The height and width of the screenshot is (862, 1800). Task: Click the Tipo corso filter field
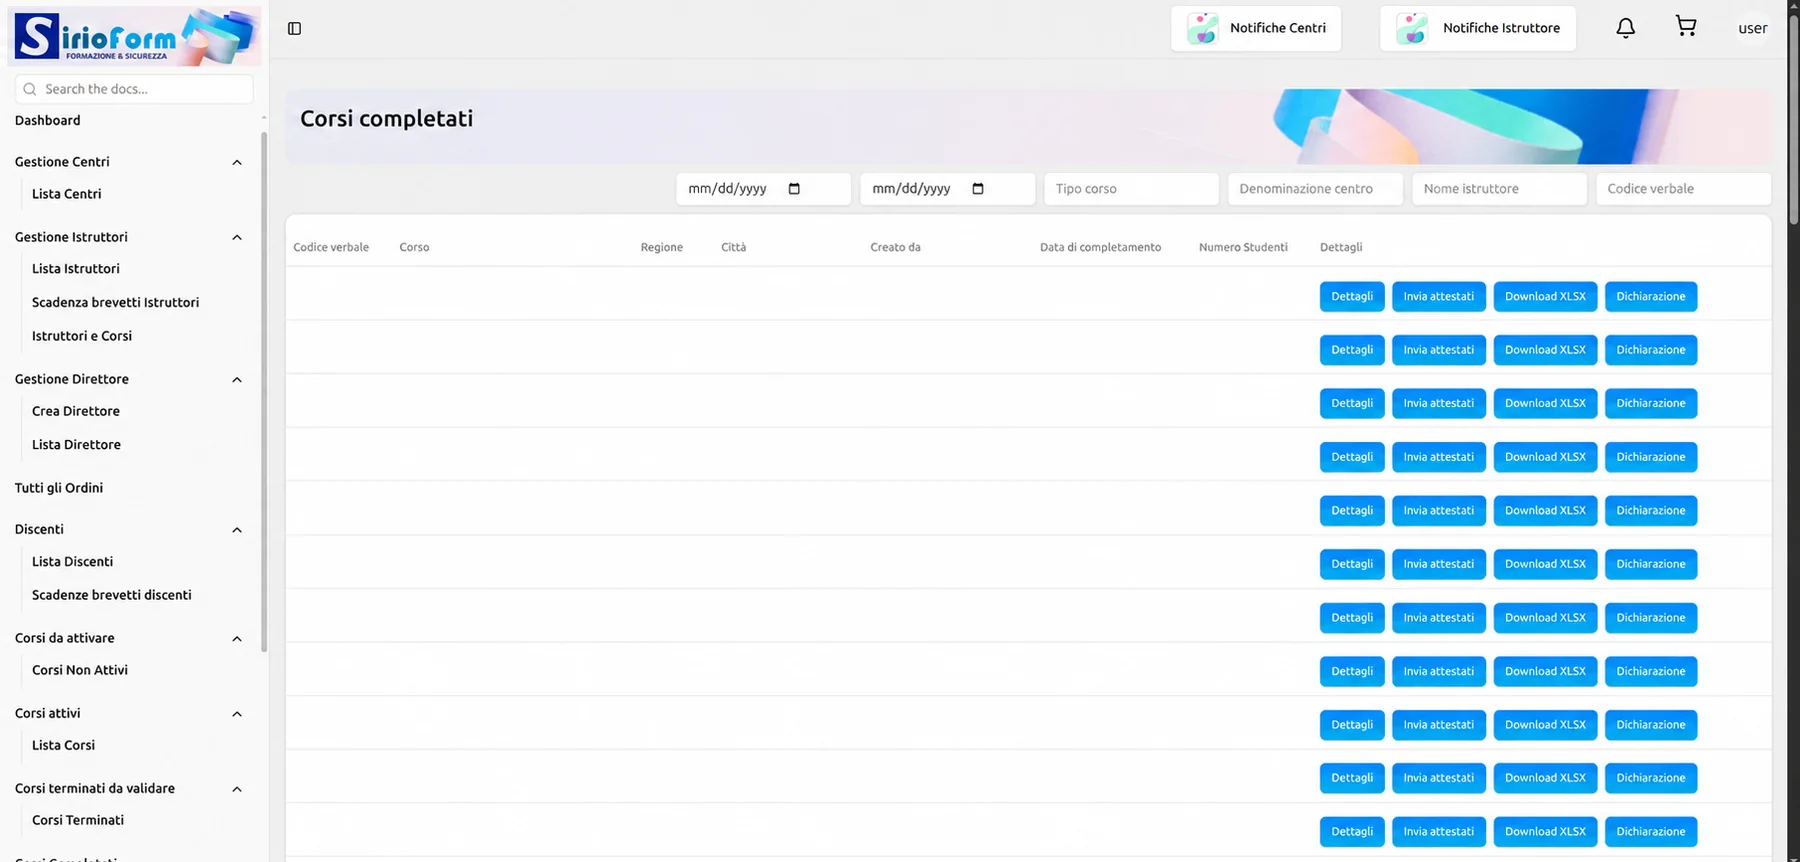click(1131, 189)
